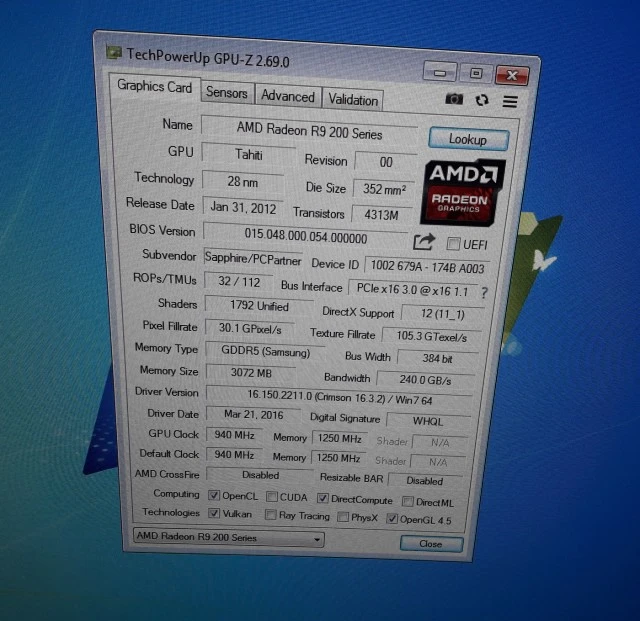Click the Subvendor Sapphire/PCPartner field
Image resolution: width=640 pixels, height=621 pixels.
253,258
